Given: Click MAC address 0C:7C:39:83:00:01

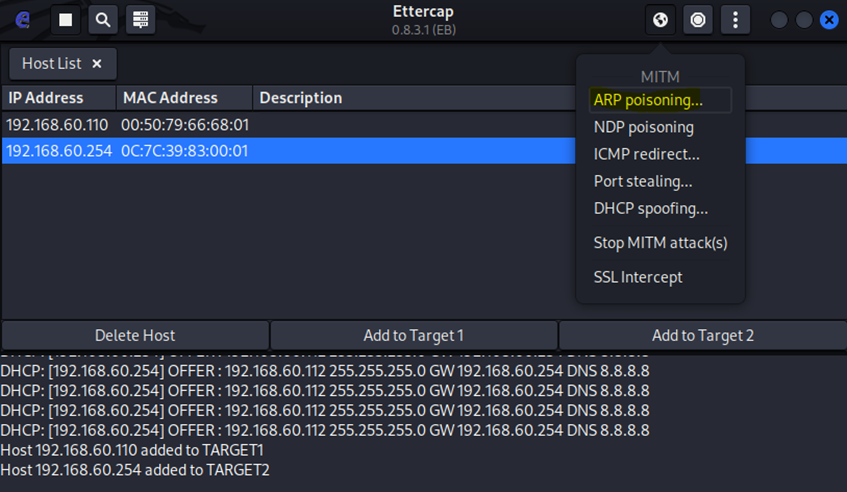Looking at the screenshot, I should (184, 151).
